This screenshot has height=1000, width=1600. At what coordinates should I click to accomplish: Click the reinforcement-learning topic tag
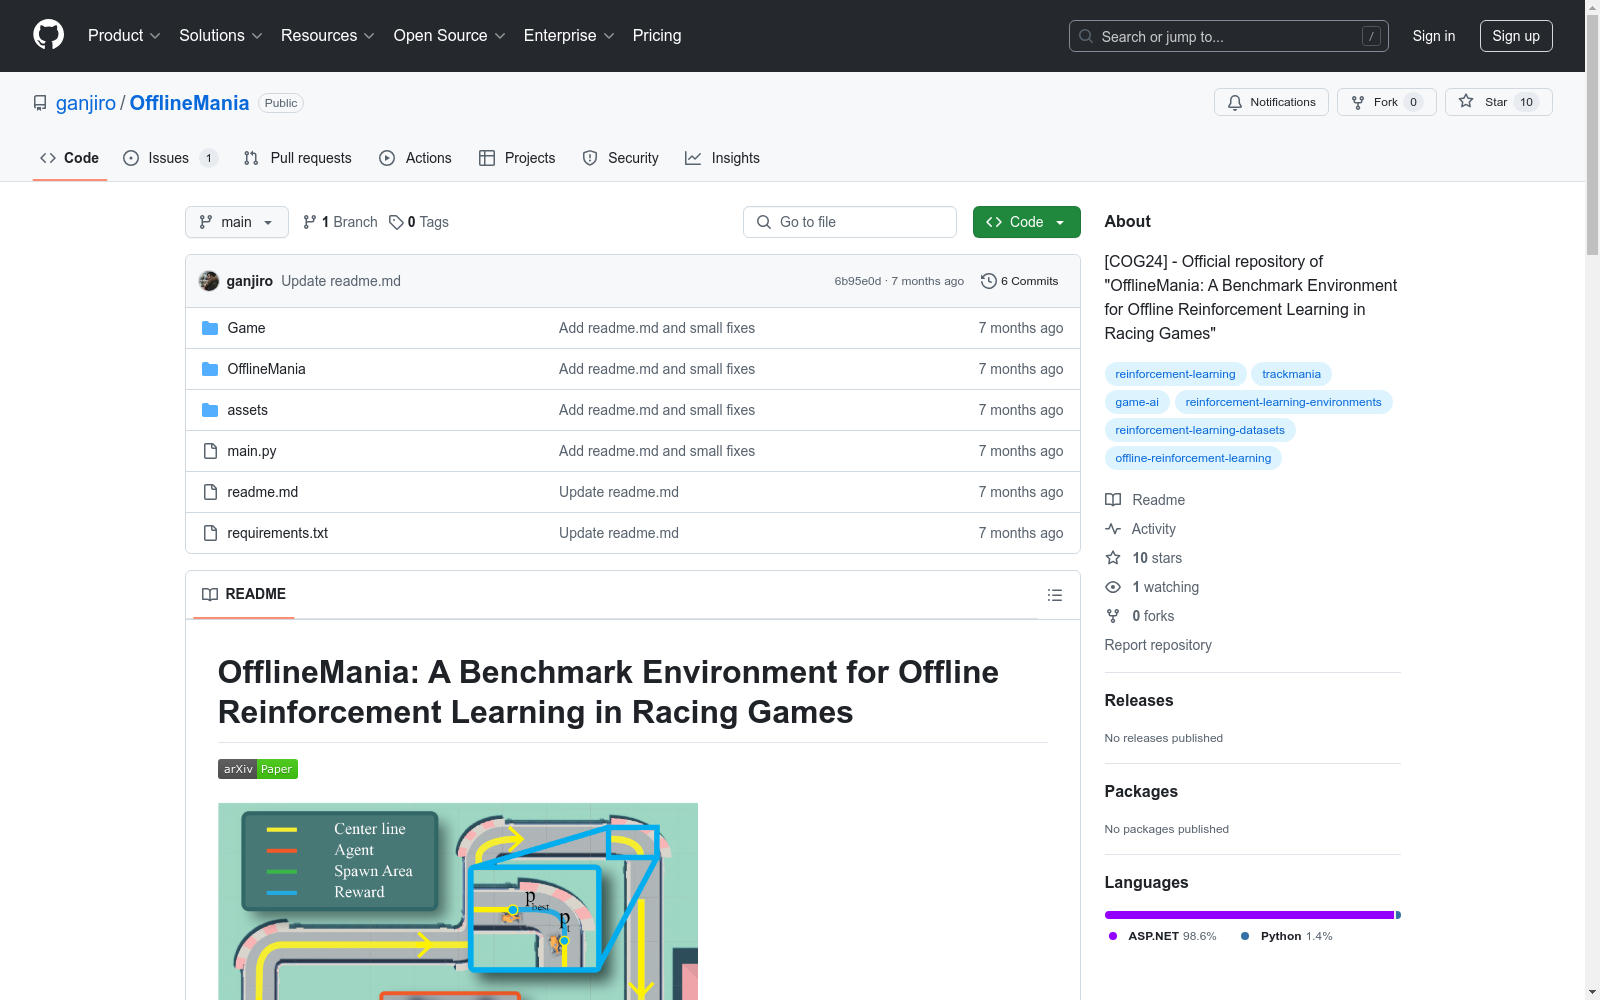coord(1175,374)
